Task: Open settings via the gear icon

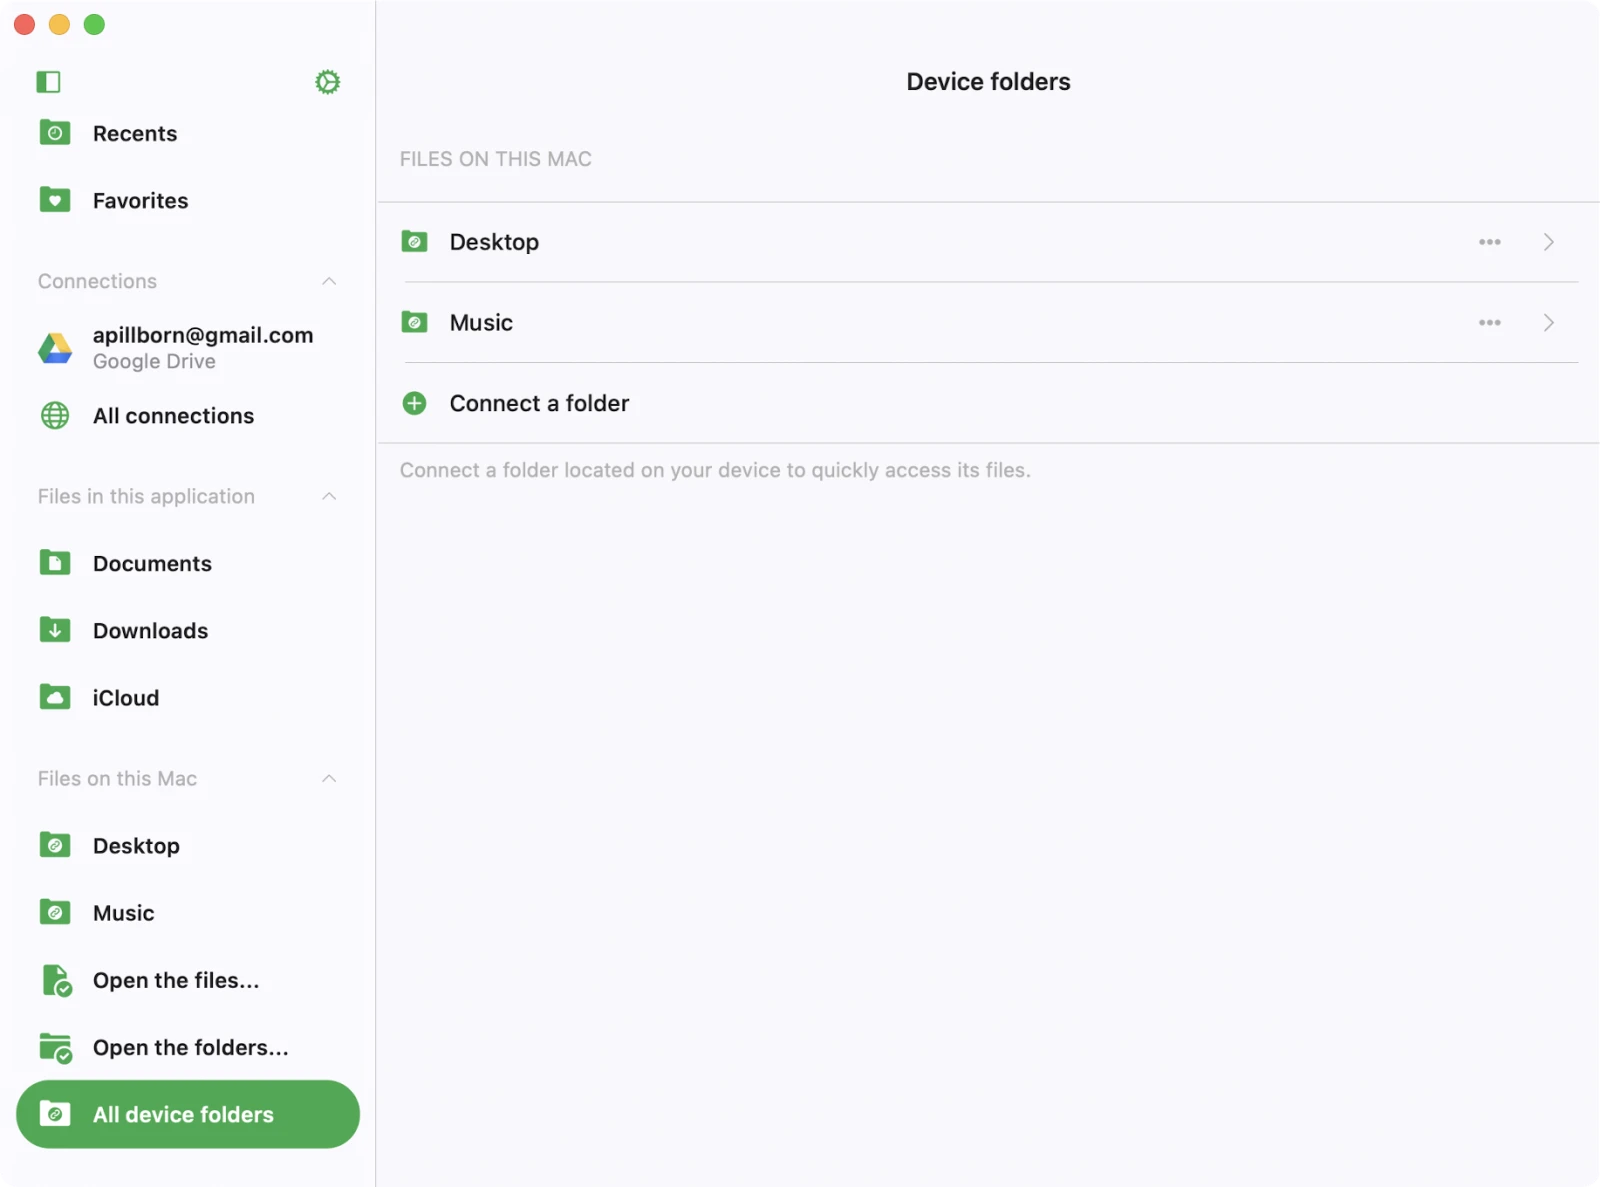Action: tap(327, 82)
